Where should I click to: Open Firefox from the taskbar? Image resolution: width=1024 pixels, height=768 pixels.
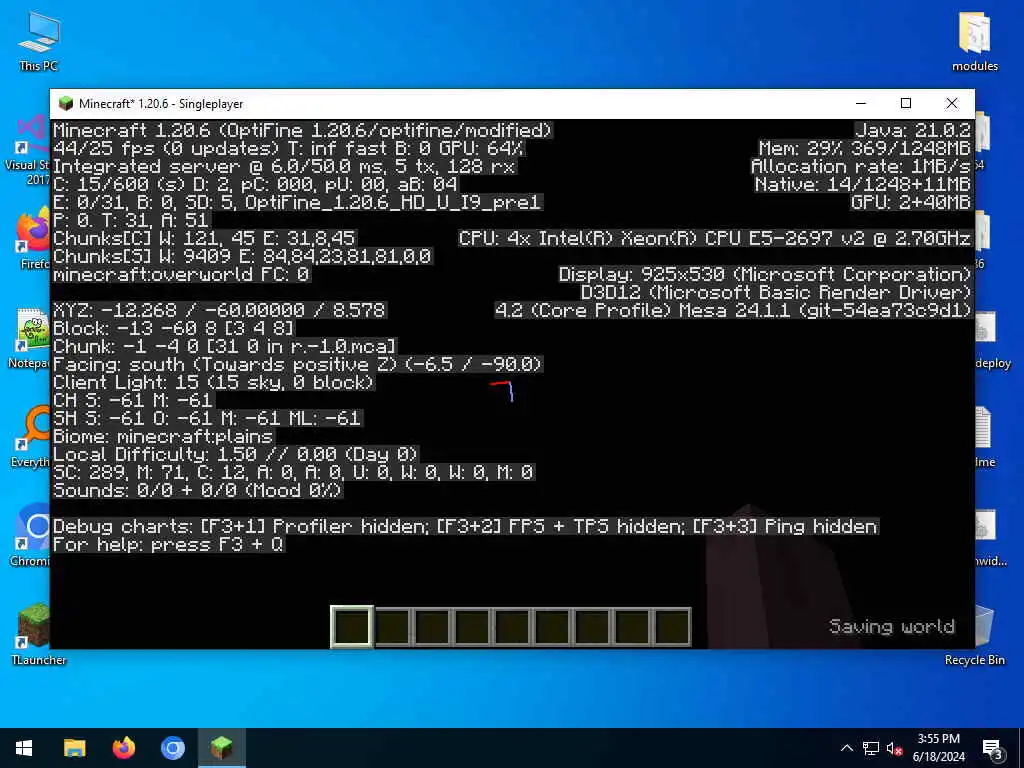[x=123, y=748]
